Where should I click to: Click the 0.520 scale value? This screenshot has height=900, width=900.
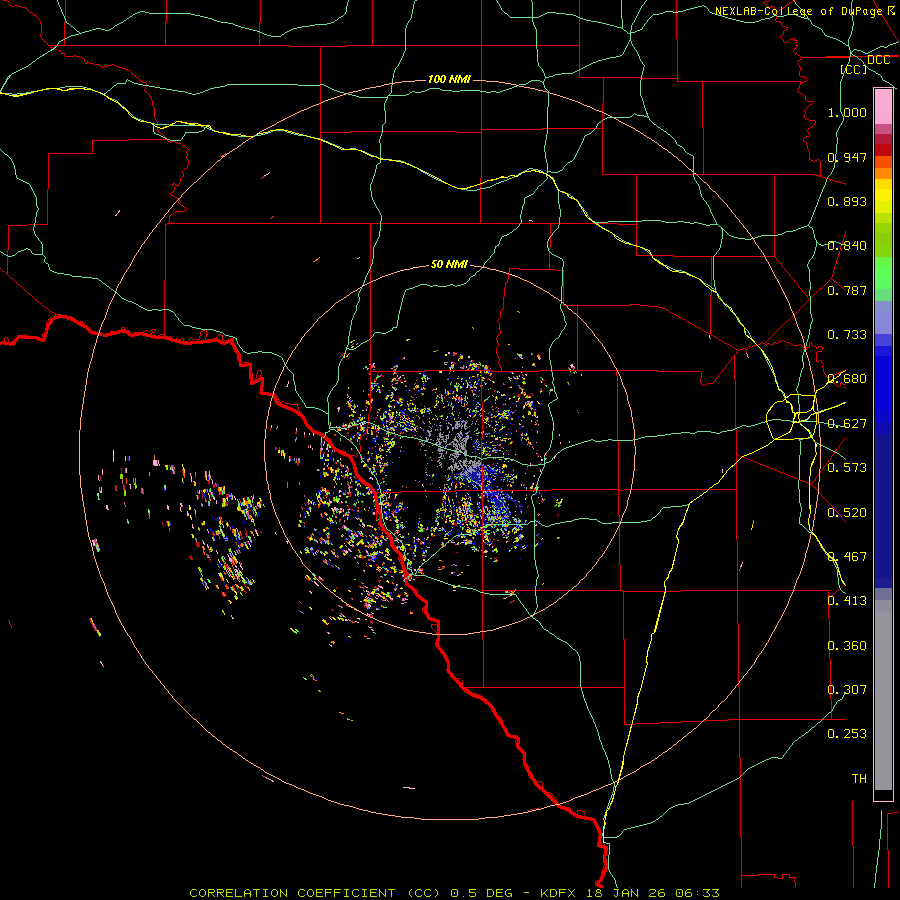(847, 513)
